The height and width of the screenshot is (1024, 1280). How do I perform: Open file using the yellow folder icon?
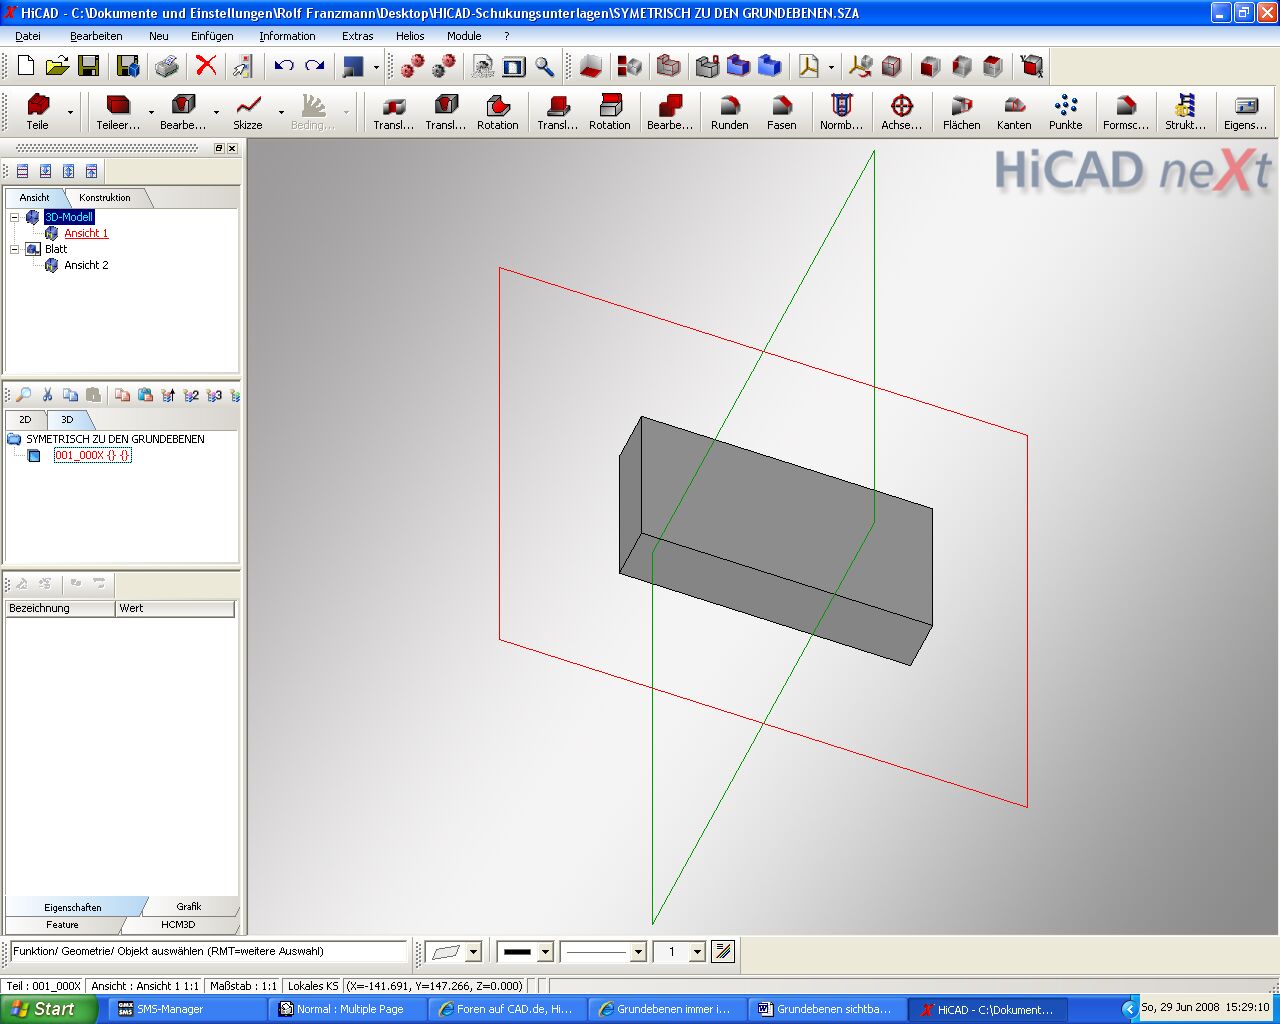(x=57, y=66)
